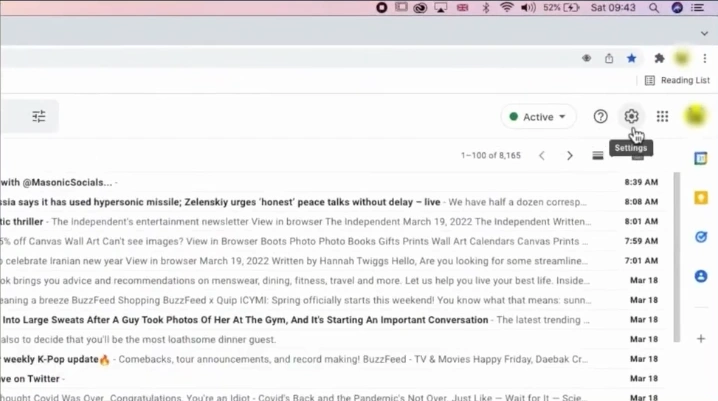Get add-ons plus icon in side panel
The height and width of the screenshot is (401, 718).
(701, 339)
